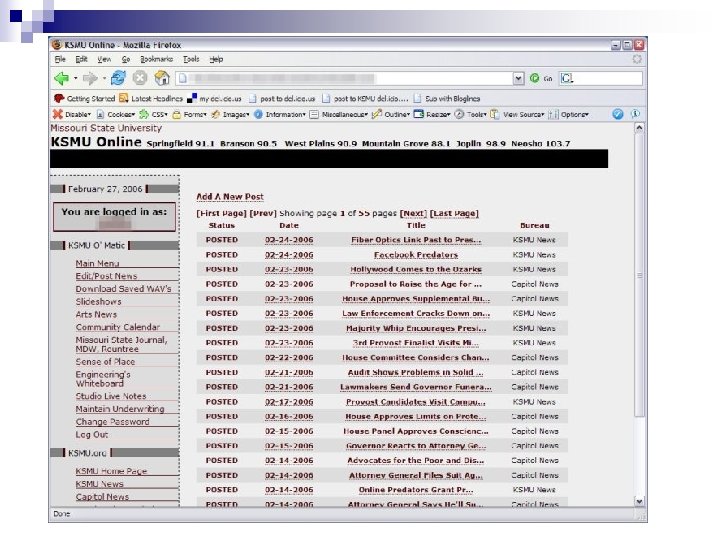This screenshot has height=540, width=720.
Task: Click the scrollbar down arrow
Action: coord(639,501)
